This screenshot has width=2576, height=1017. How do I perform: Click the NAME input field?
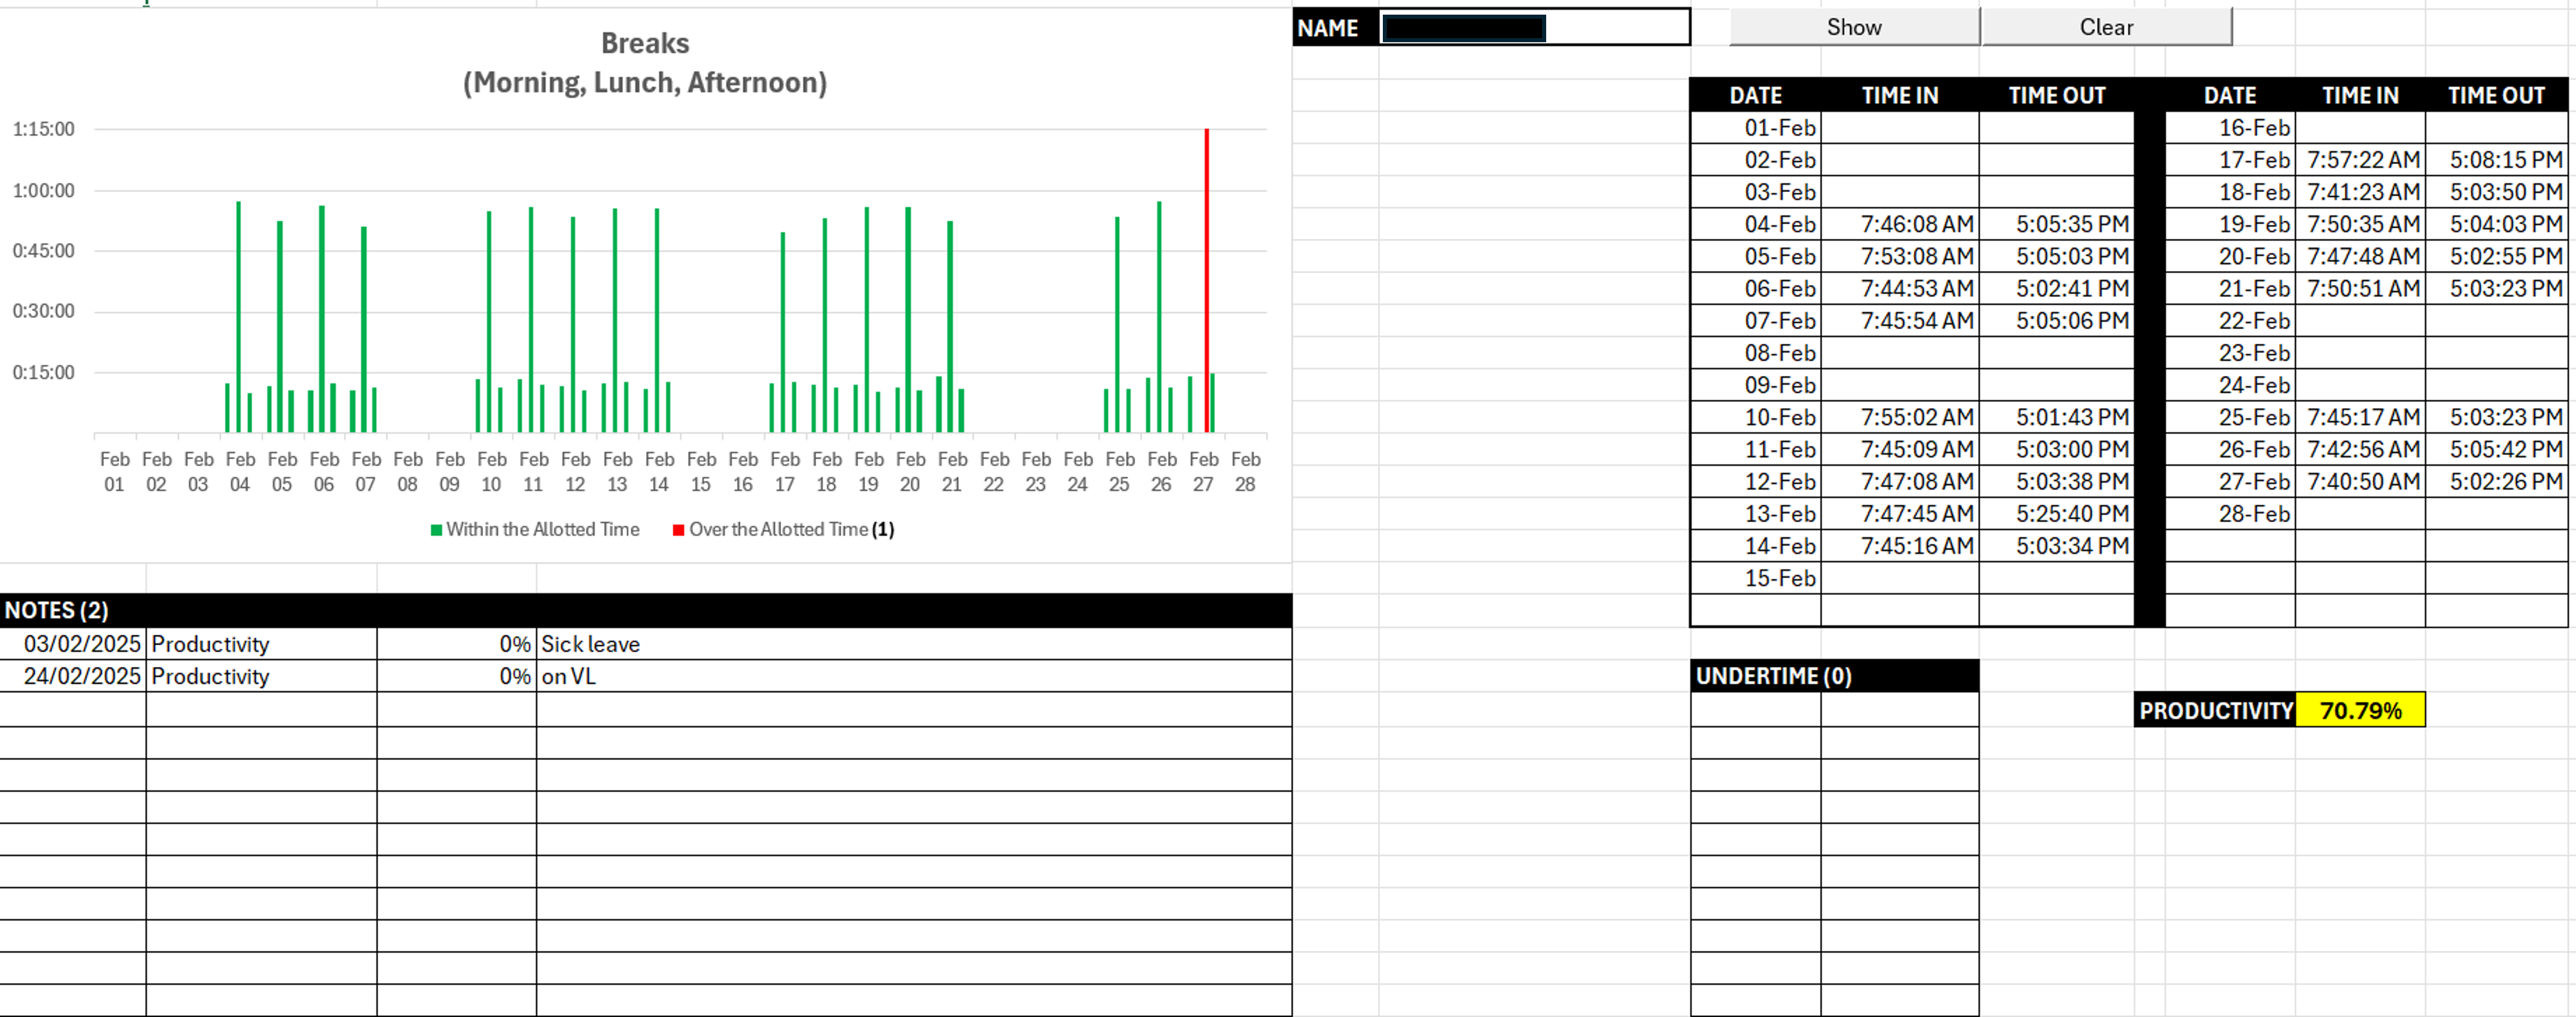coord(1534,28)
